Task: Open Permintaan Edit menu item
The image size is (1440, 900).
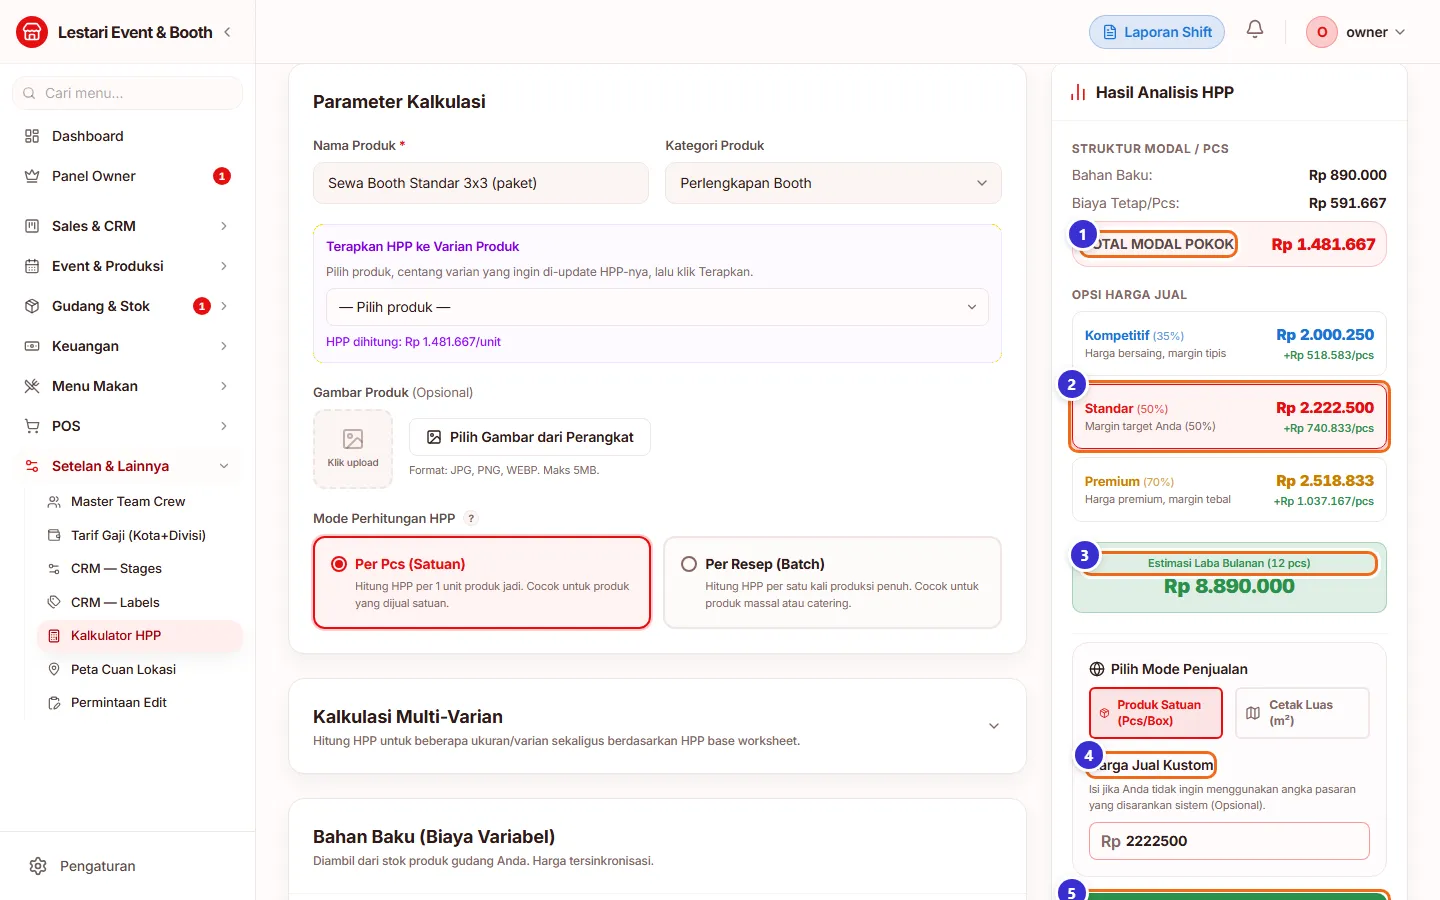Action: pos(140,703)
